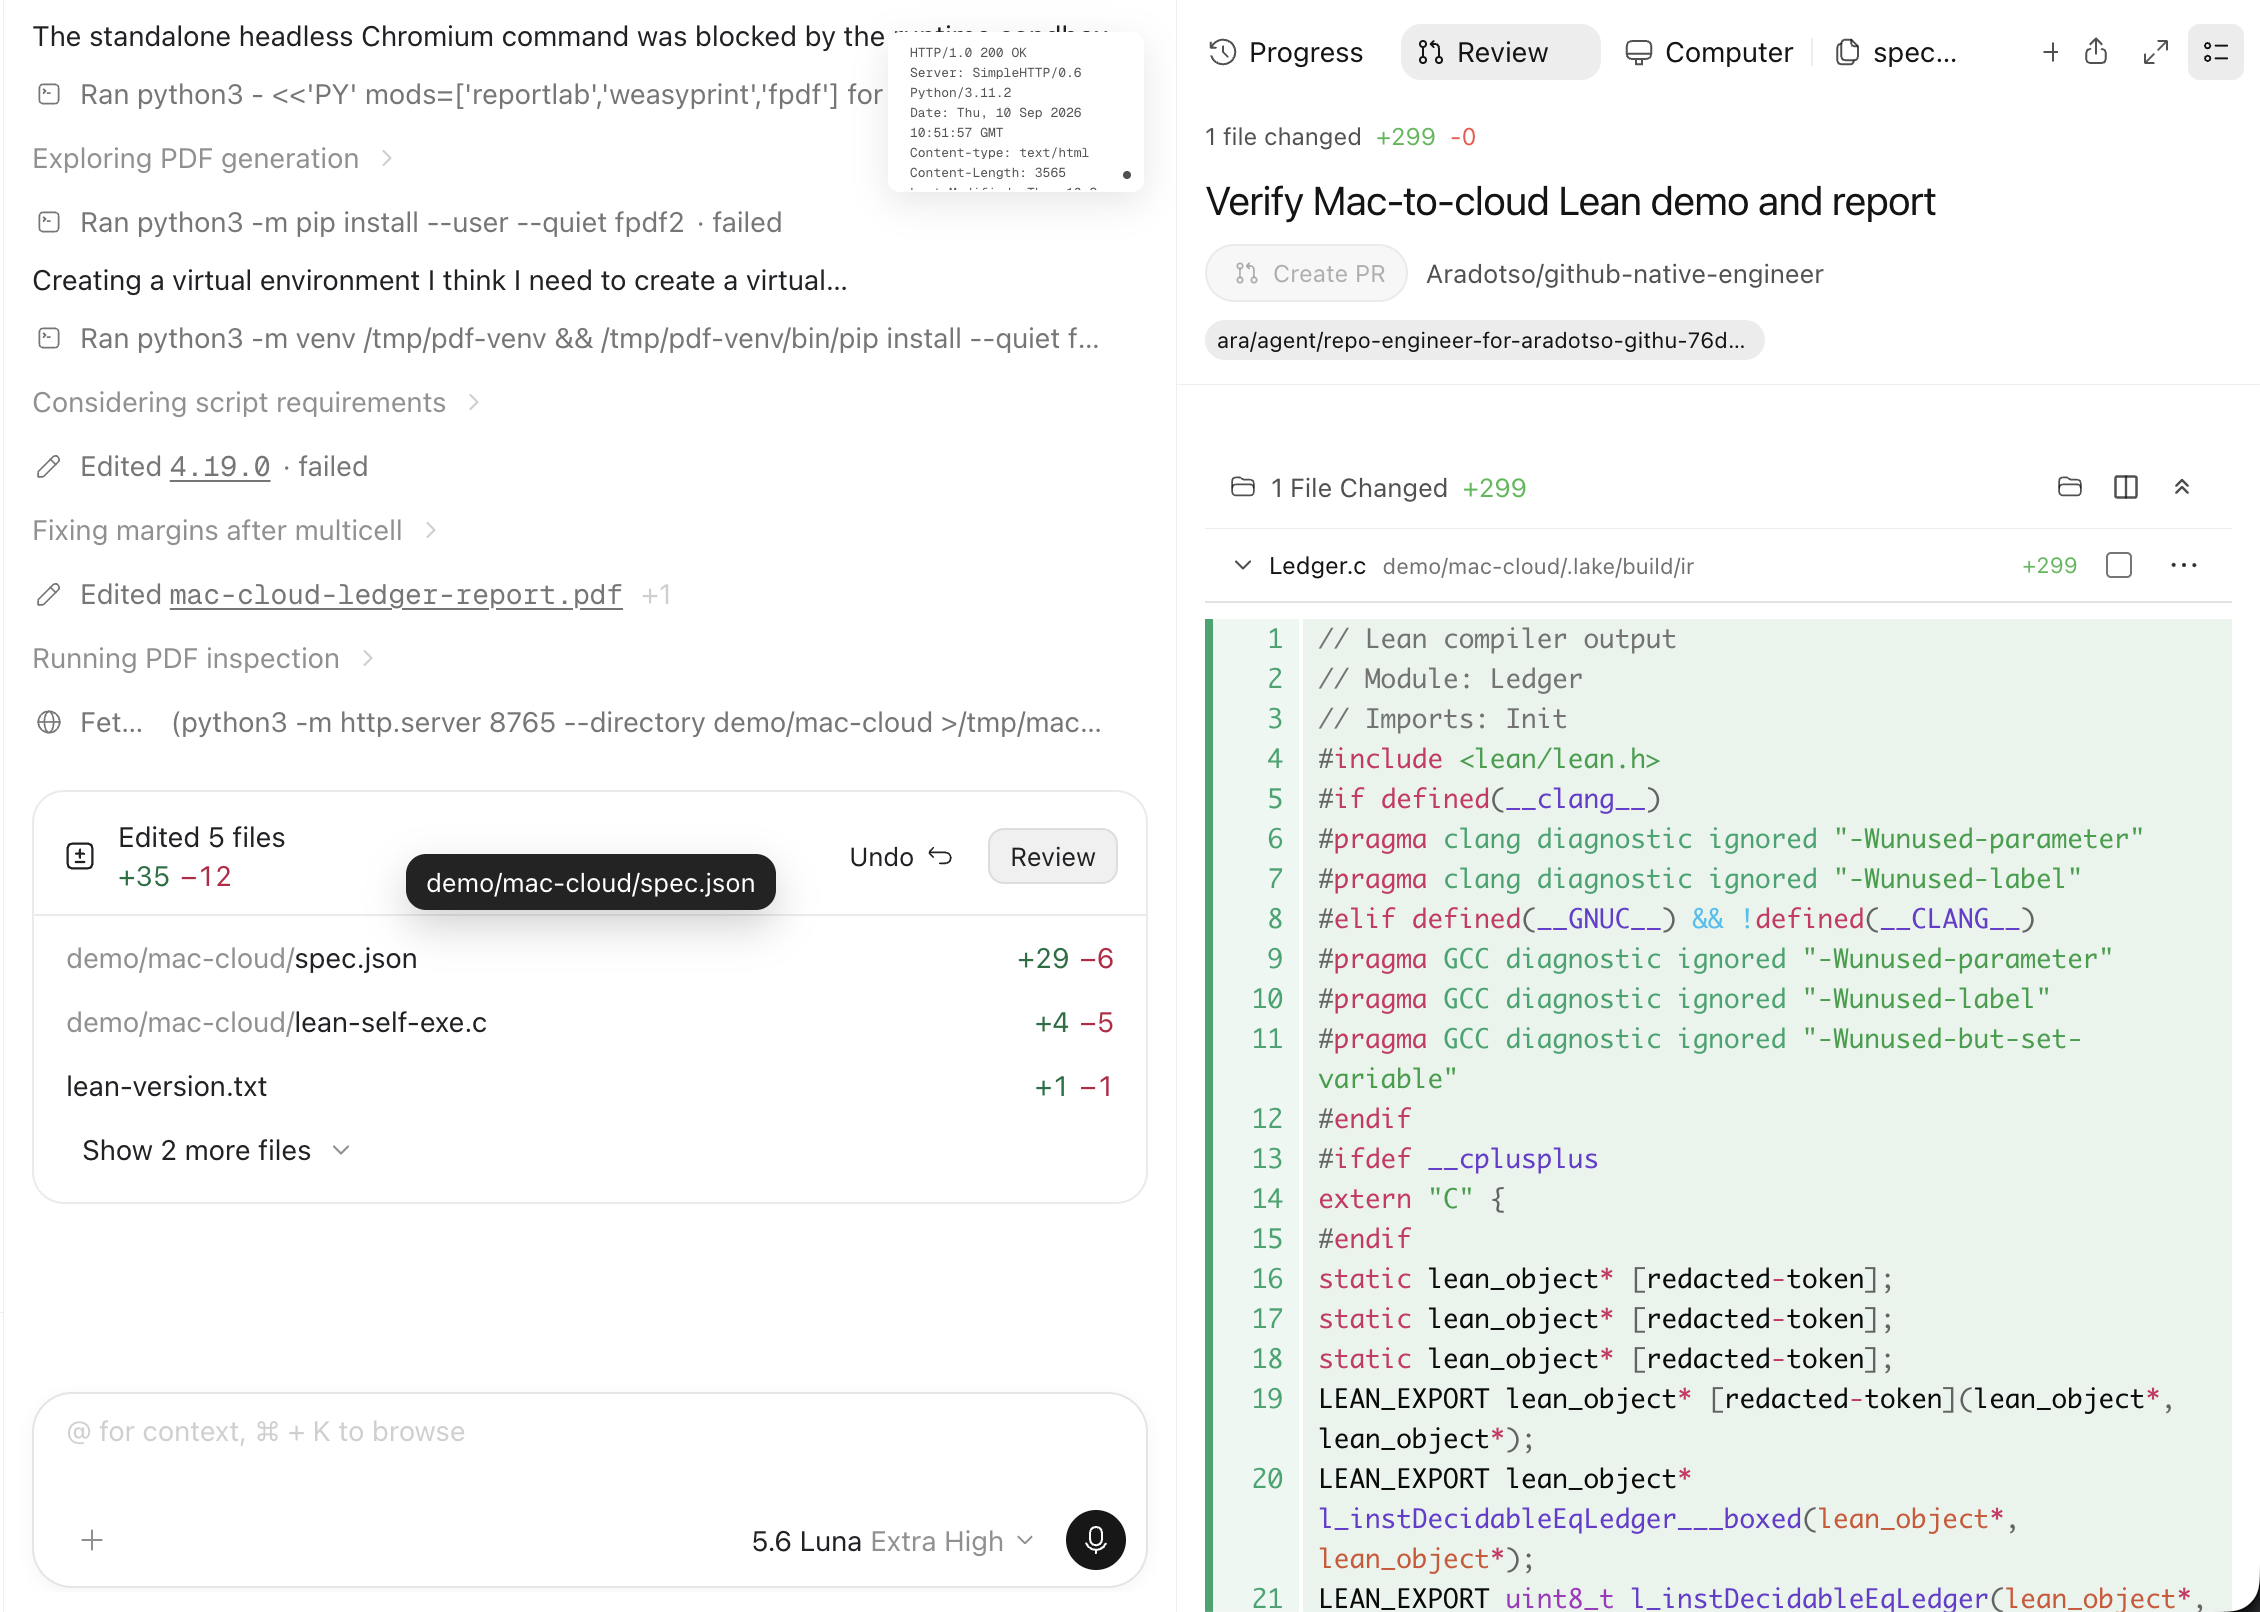Open the Aradotso/github-native-engineer repository link
Screen dimensions: 2260x1612
point(1625,274)
